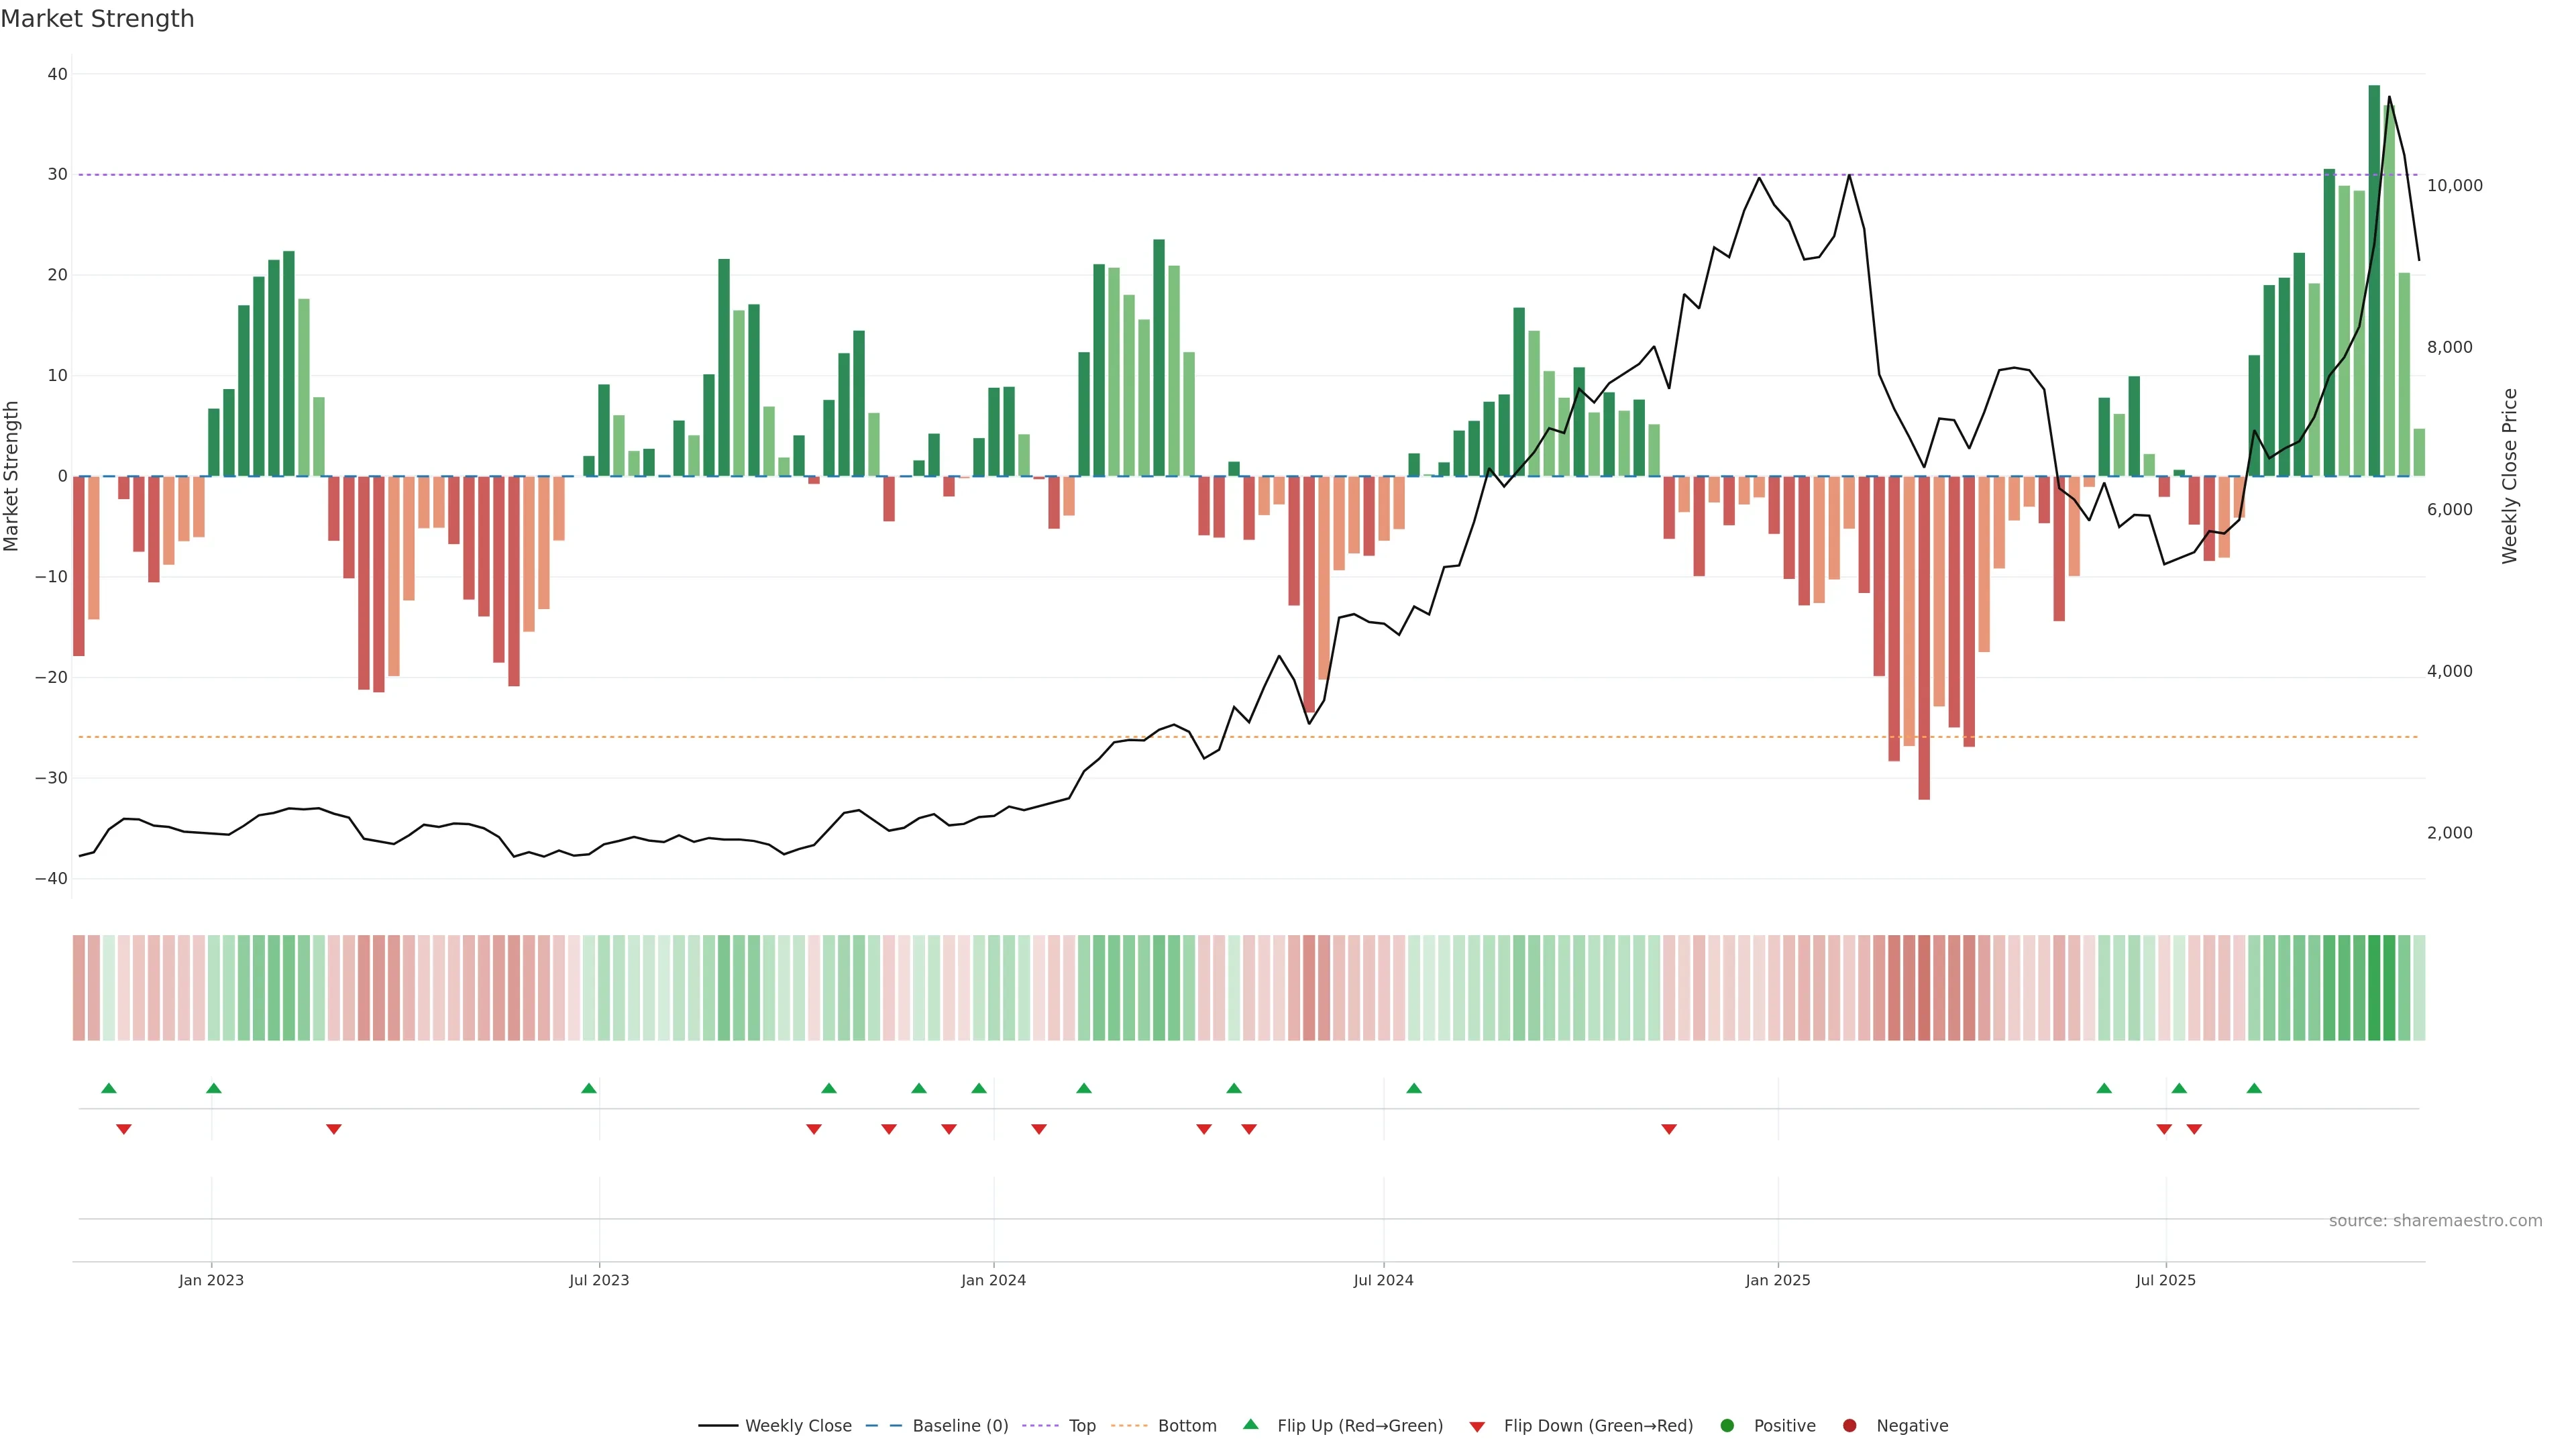The height and width of the screenshot is (1449, 2576).
Task: Select the rightmost red flip-down triangle marker
Action: tap(2194, 1129)
